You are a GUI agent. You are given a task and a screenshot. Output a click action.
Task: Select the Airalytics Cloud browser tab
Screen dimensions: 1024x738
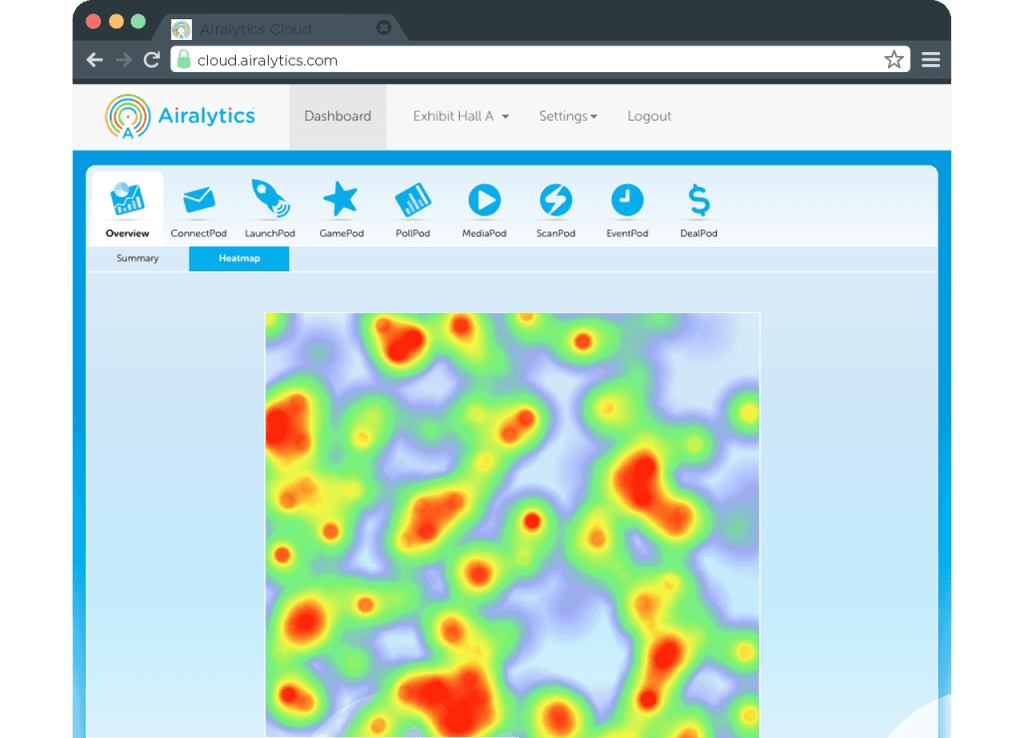click(281, 29)
